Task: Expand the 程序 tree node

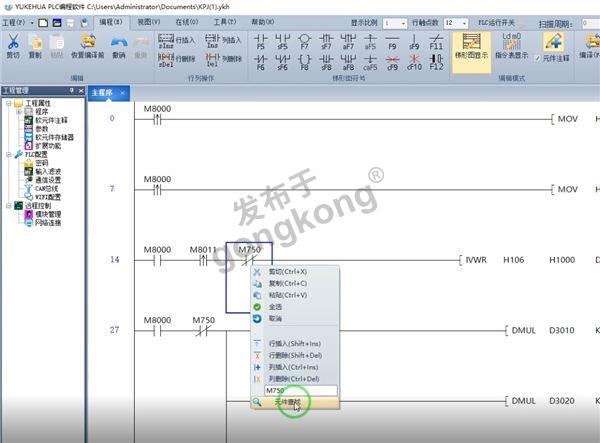Action: click(x=18, y=111)
